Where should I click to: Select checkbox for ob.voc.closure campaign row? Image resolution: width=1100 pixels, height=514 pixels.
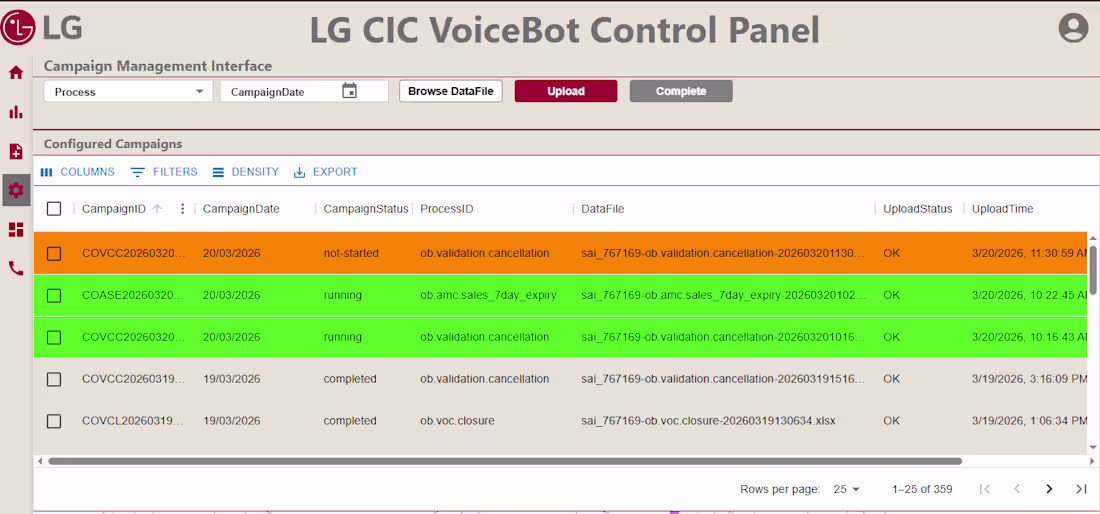pyautogui.click(x=54, y=421)
